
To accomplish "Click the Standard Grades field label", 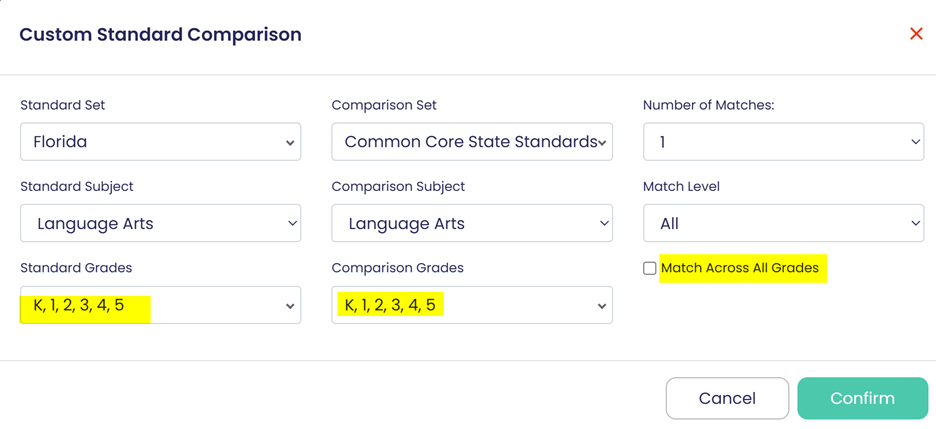I will click(x=76, y=268).
